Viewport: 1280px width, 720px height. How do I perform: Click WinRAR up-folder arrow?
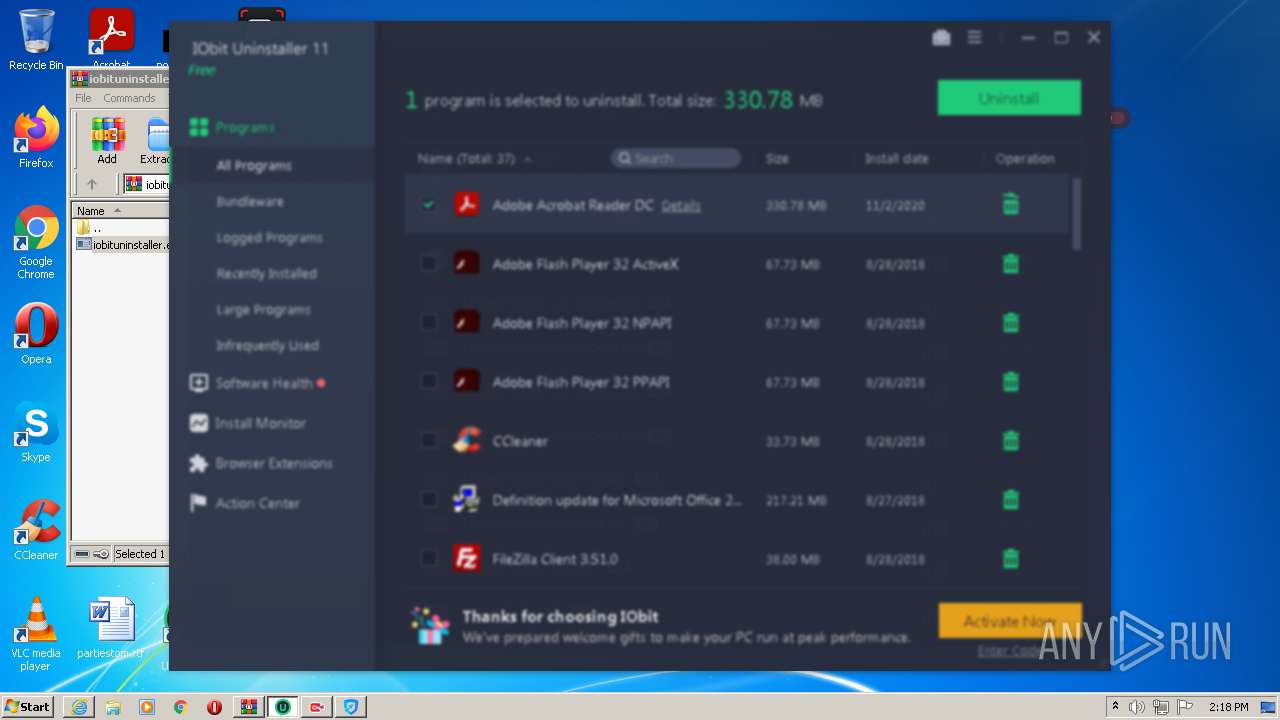[92, 184]
